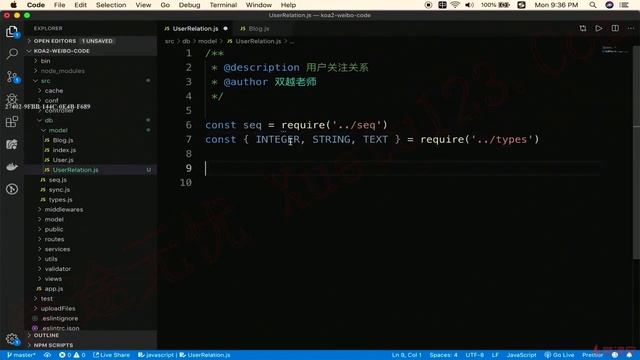
Task: Open seq.js in the file tree
Action: [x=91, y=180]
